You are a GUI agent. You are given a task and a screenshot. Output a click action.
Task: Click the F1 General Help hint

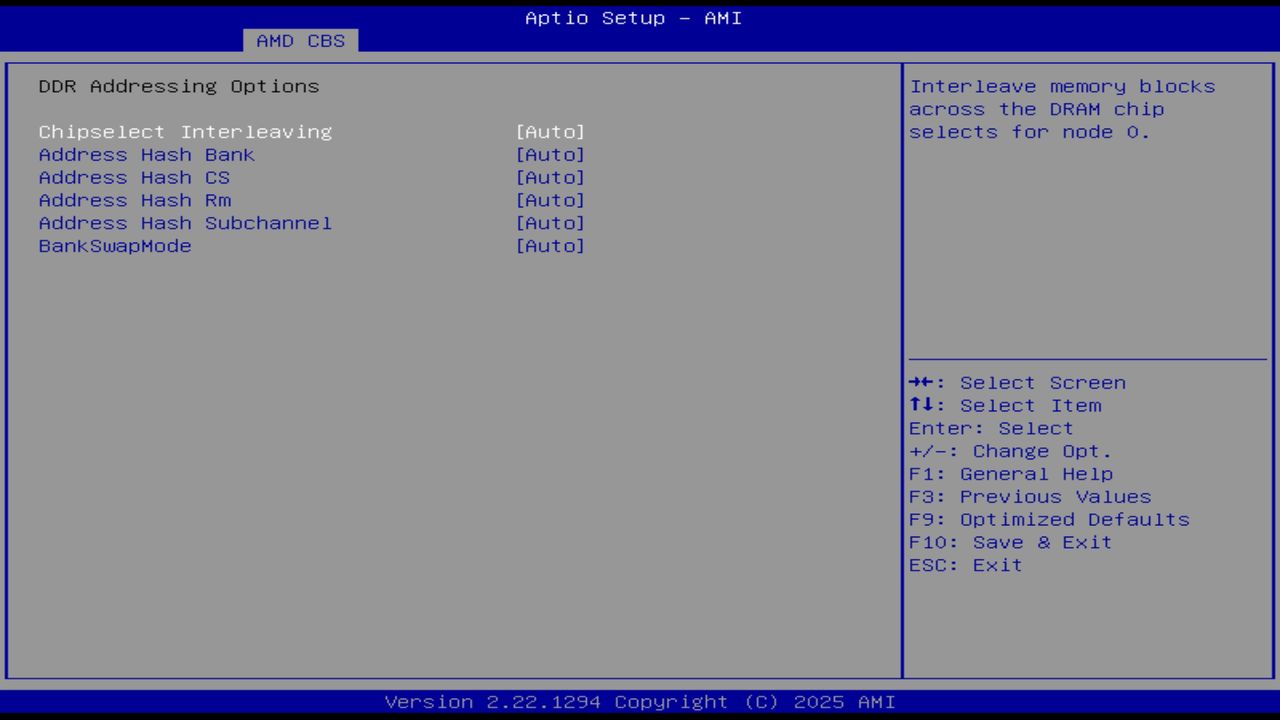[x=1011, y=473]
